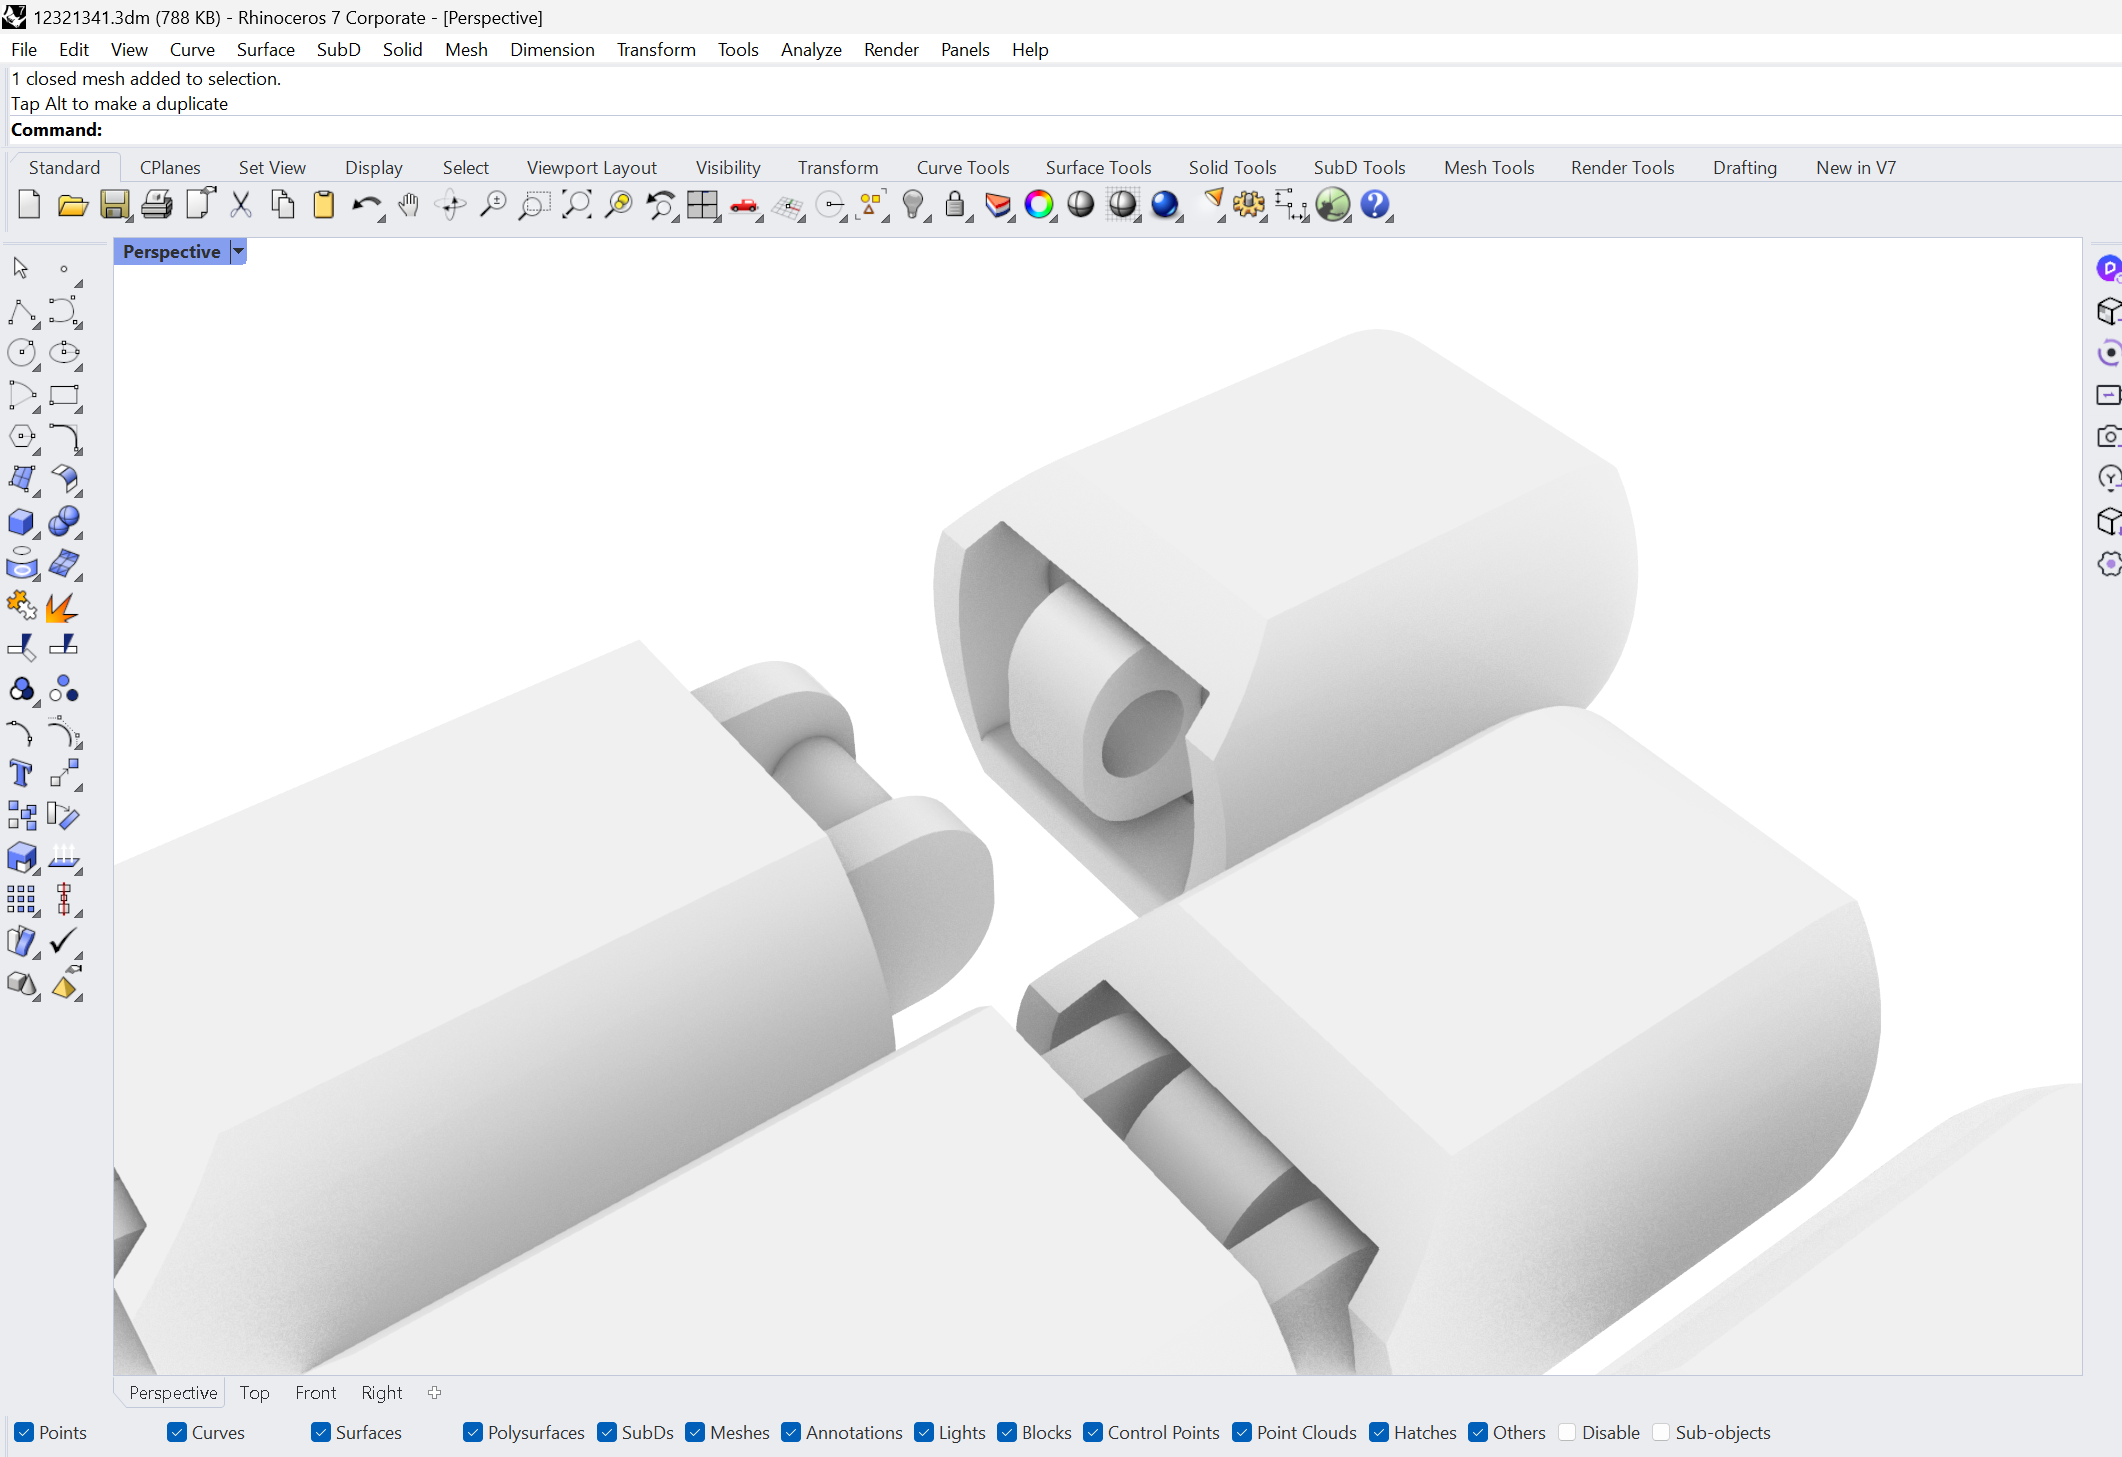The image size is (2122, 1457).
Task: Expand the Mesh menu
Action: (x=466, y=50)
